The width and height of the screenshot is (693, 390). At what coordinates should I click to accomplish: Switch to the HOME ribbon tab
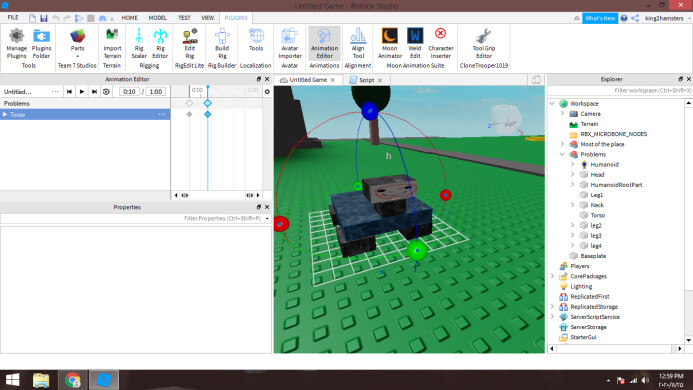coord(129,18)
